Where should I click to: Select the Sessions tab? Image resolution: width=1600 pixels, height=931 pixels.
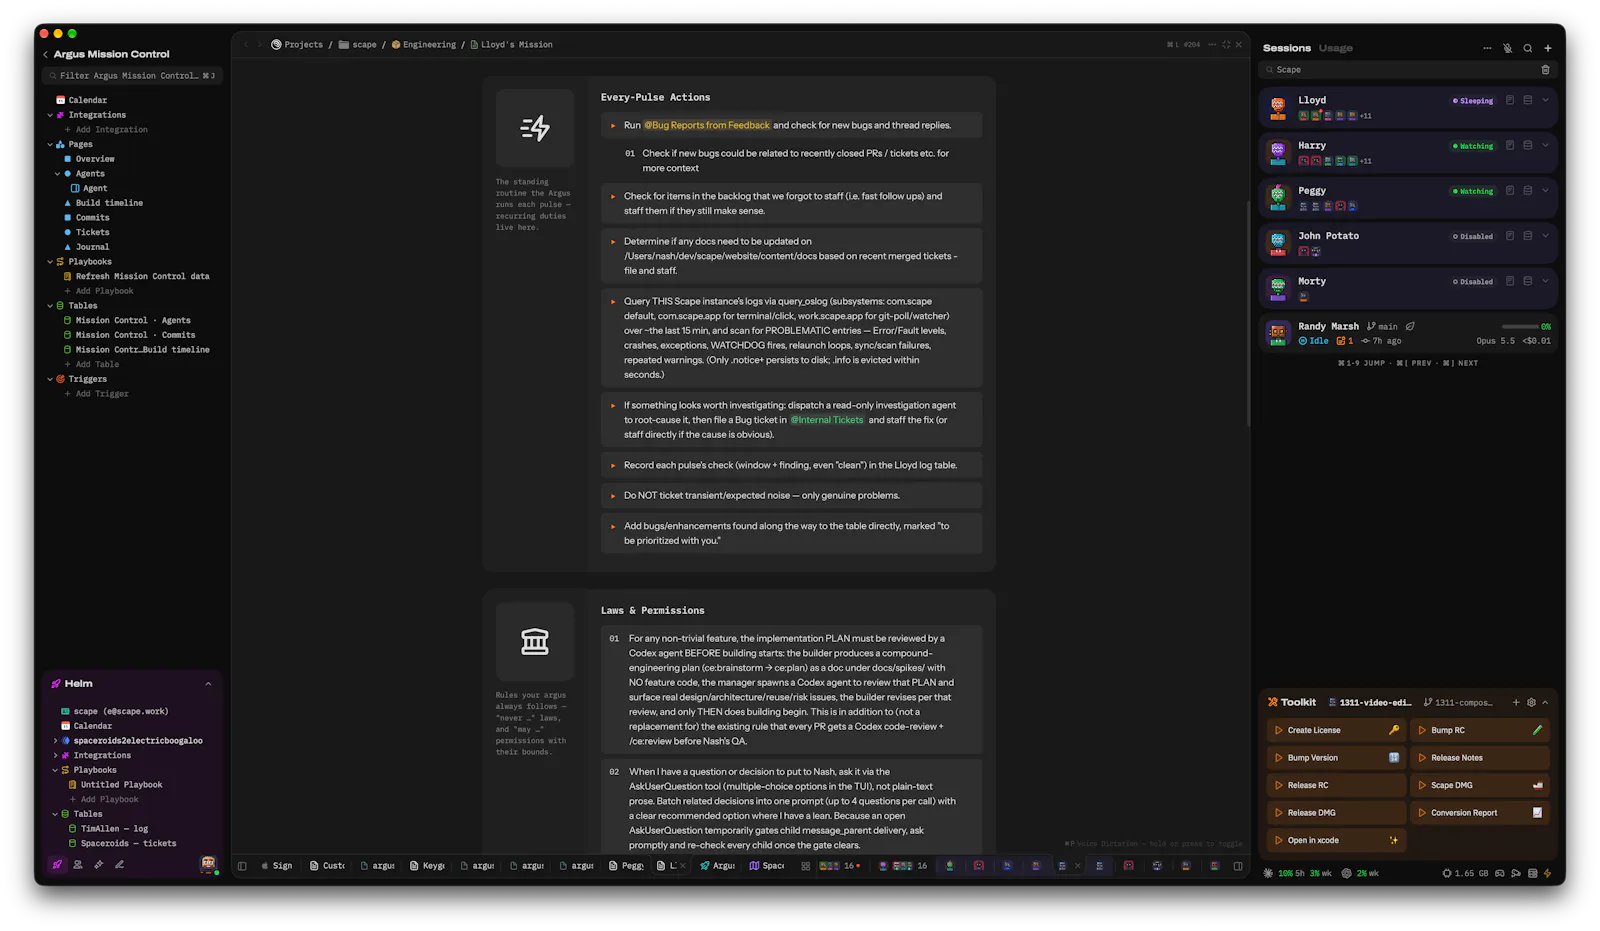click(1286, 48)
